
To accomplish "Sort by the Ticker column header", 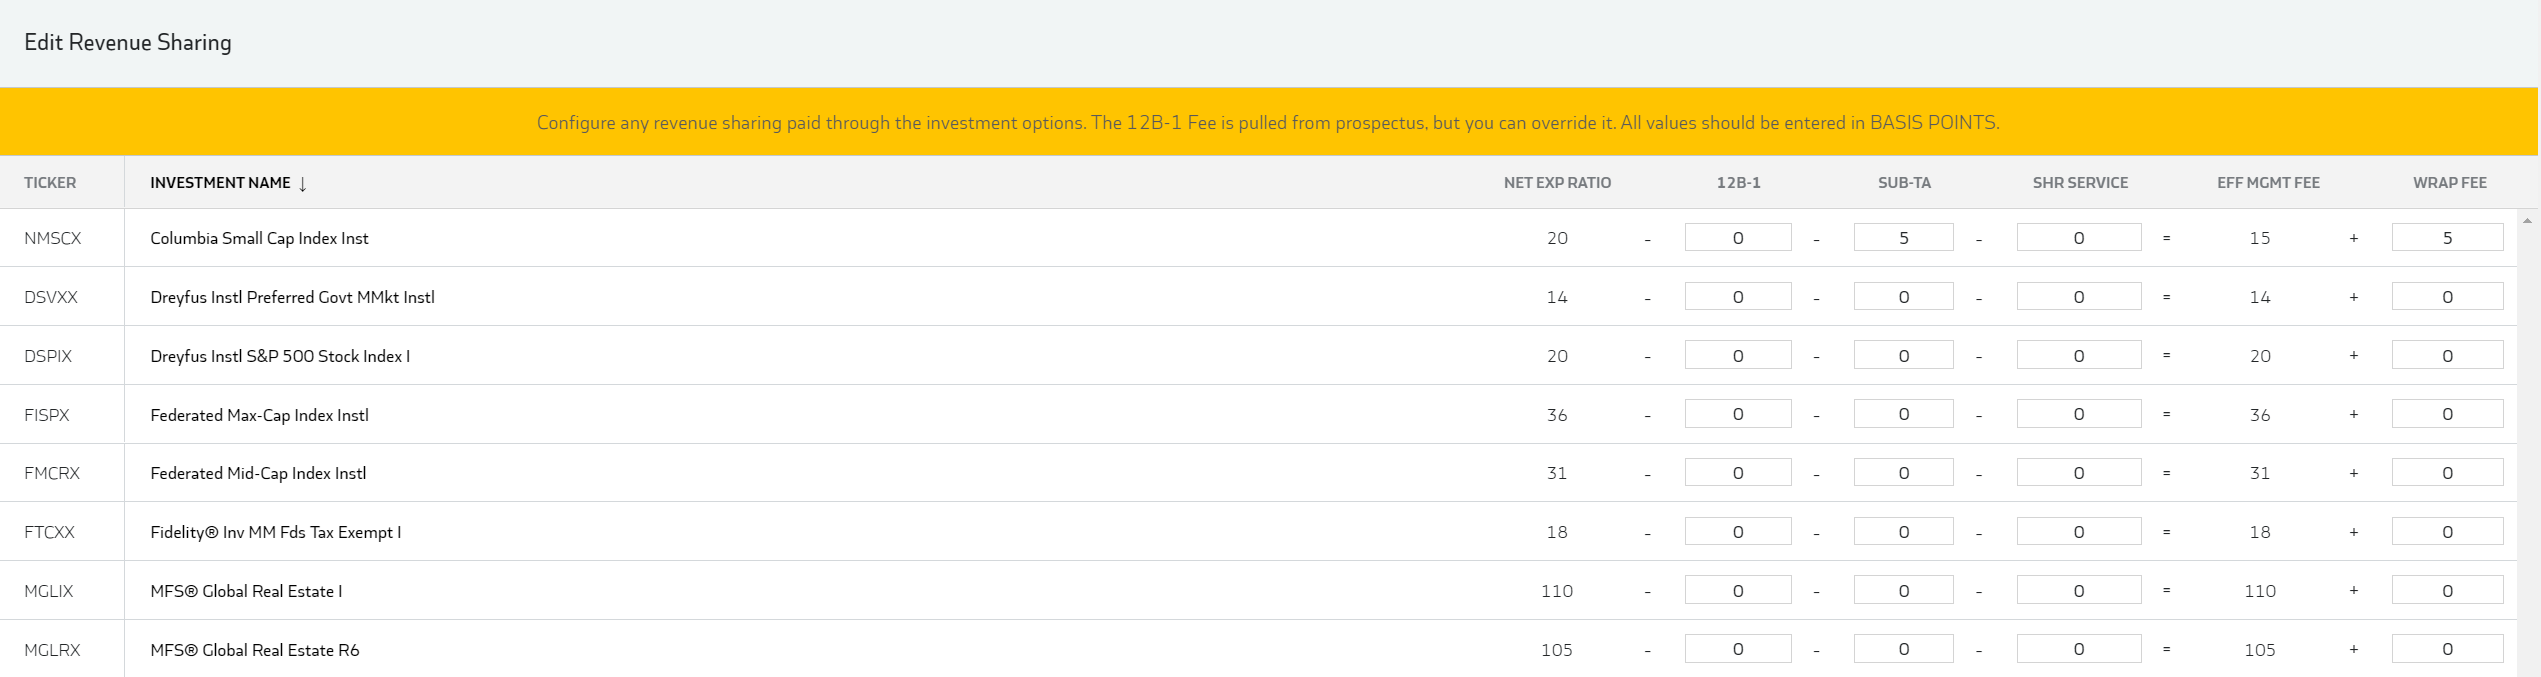I will [50, 183].
